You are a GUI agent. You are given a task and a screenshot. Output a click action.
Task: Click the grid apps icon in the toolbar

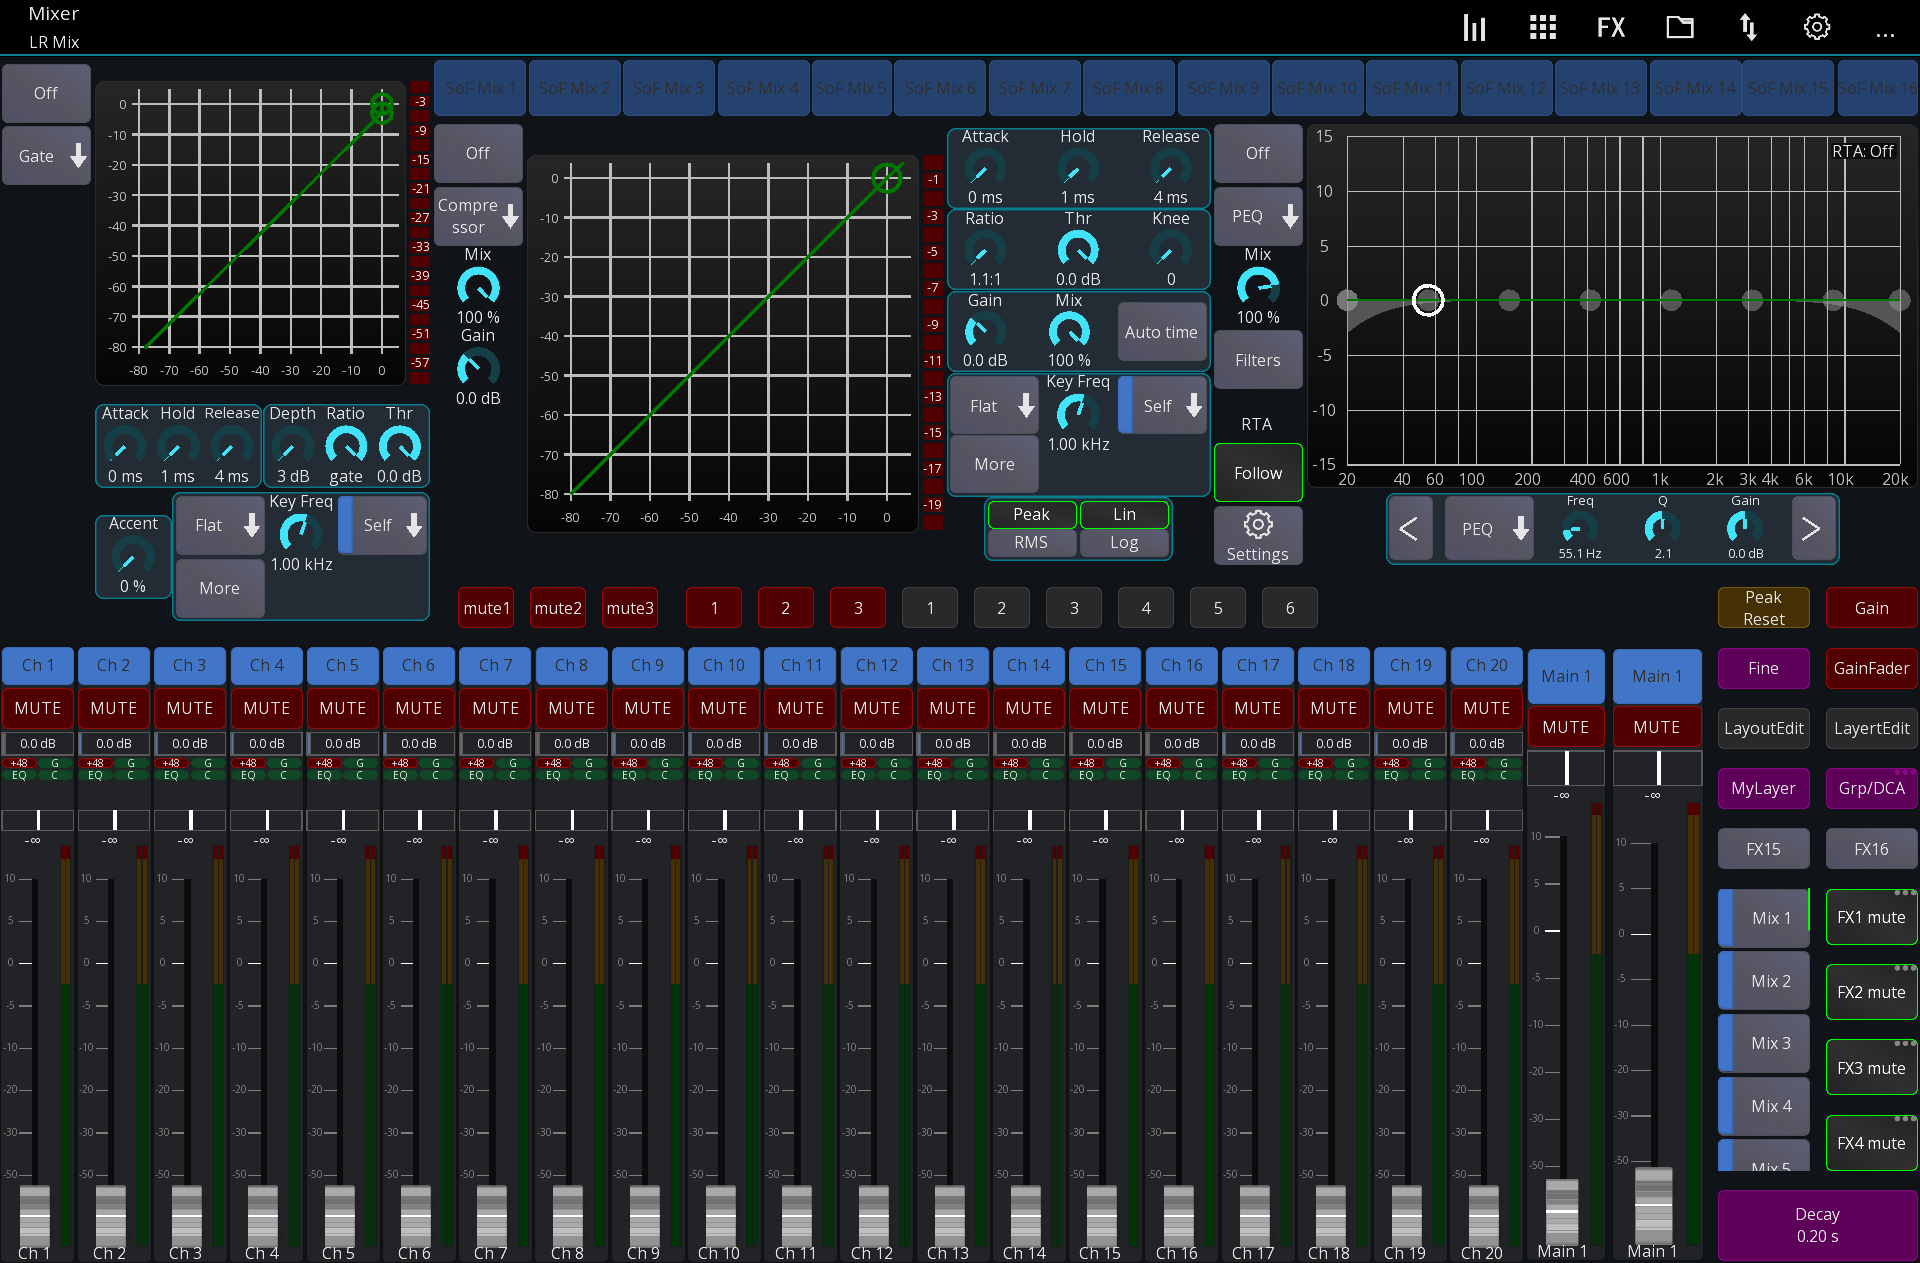point(1542,27)
